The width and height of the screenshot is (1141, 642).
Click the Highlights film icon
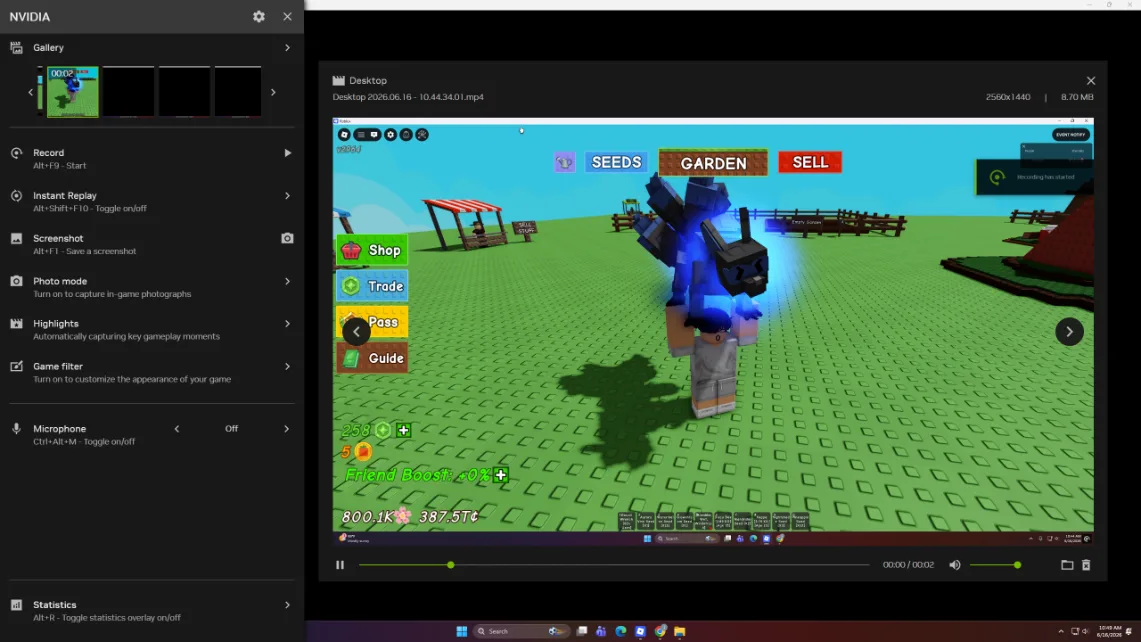16,323
